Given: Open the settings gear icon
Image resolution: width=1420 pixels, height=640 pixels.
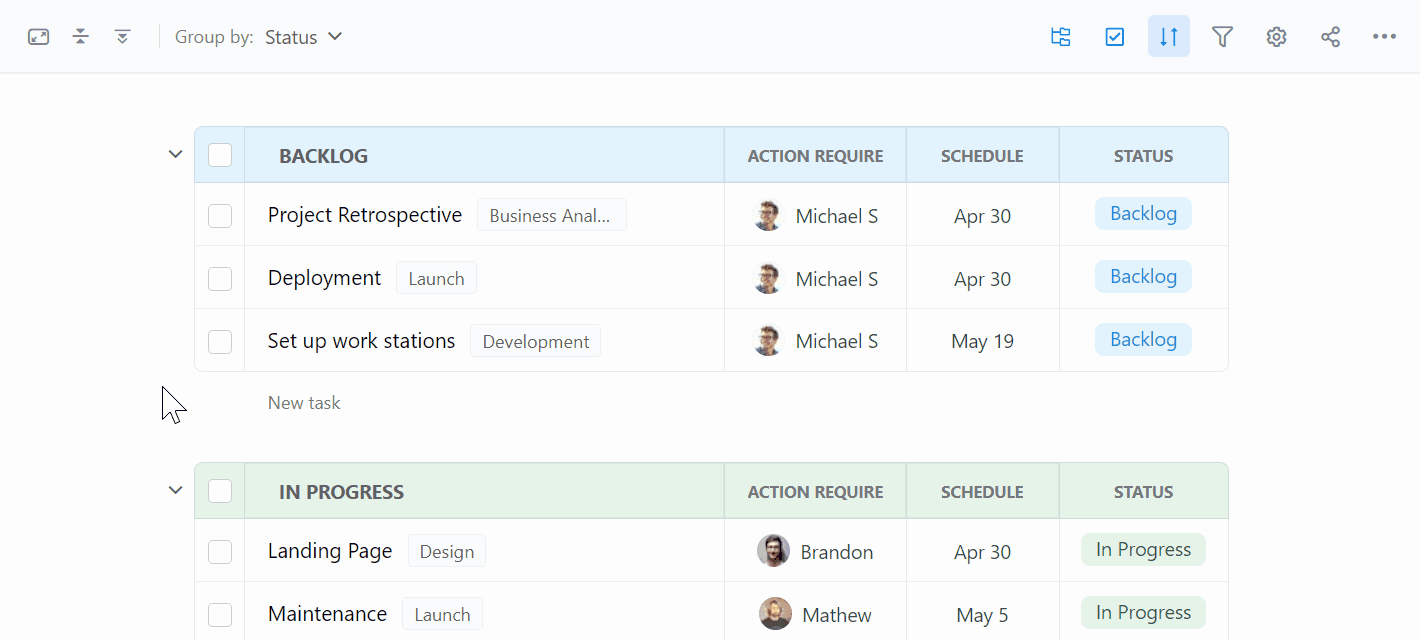Looking at the screenshot, I should coord(1276,37).
